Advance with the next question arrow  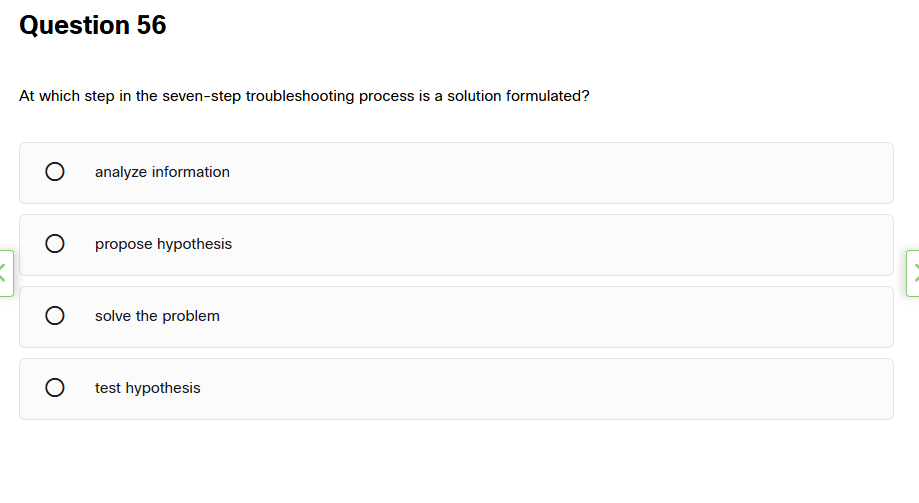(x=913, y=272)
